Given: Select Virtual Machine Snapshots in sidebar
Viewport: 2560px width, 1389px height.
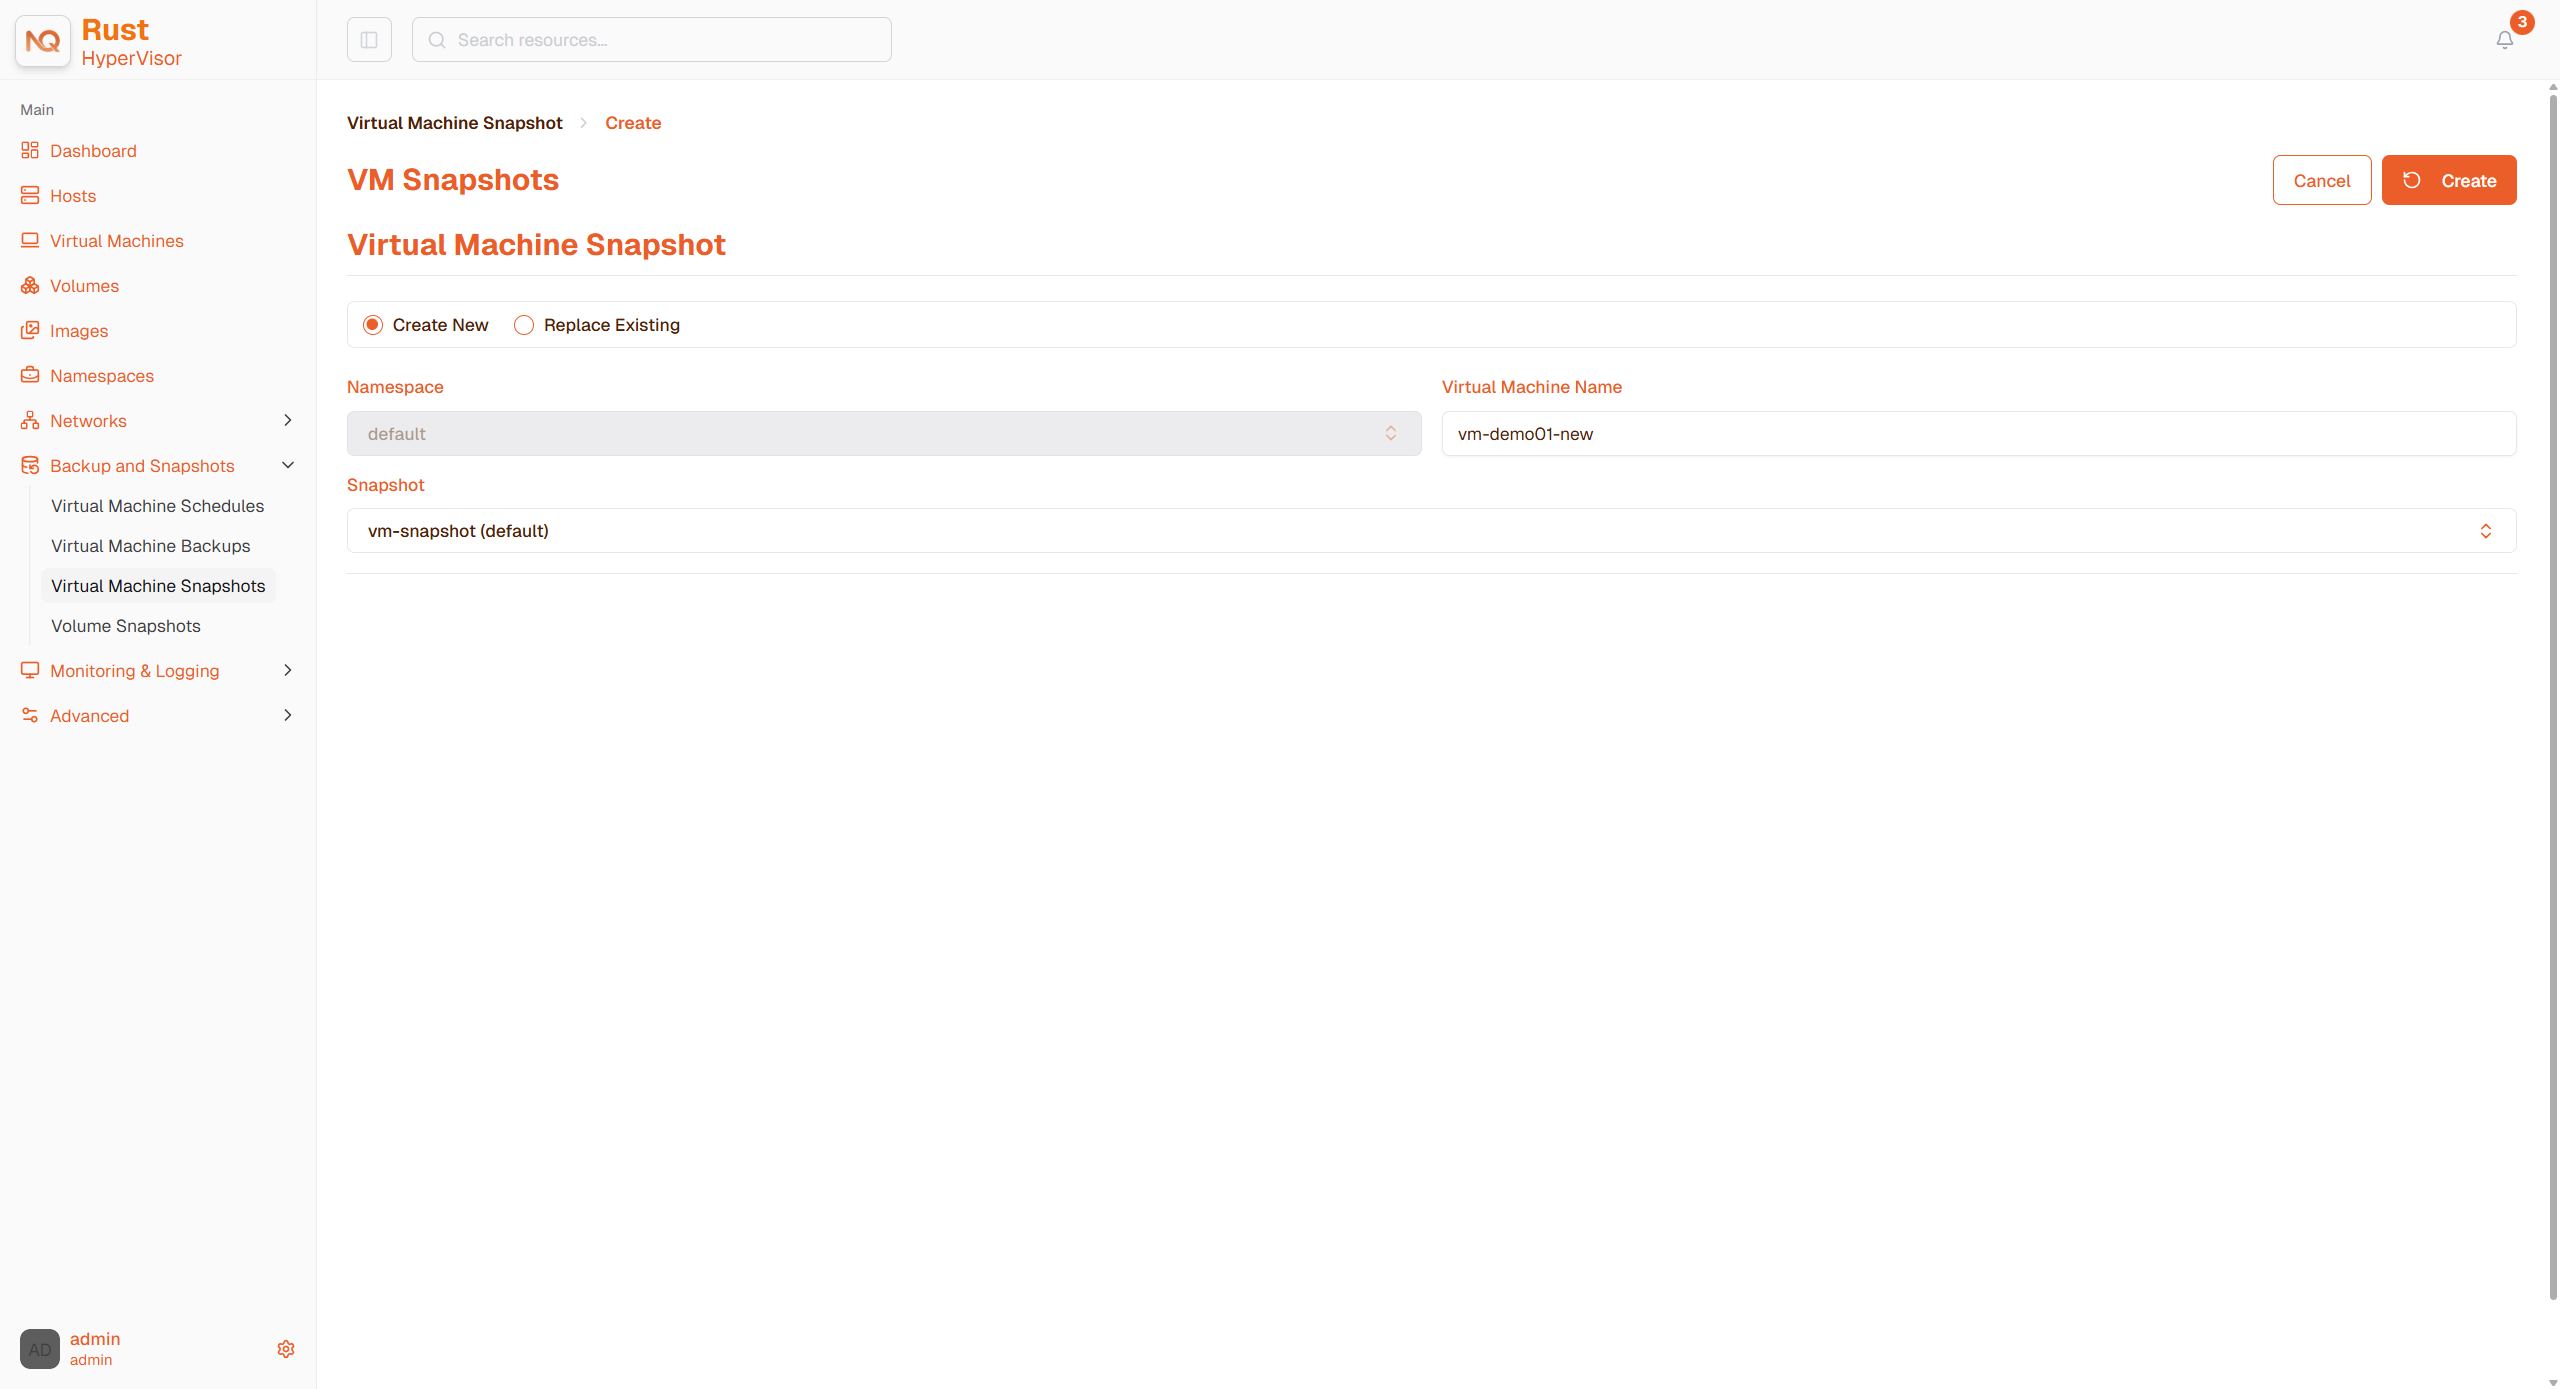Looking at the screenshot, I should (158, 586).
